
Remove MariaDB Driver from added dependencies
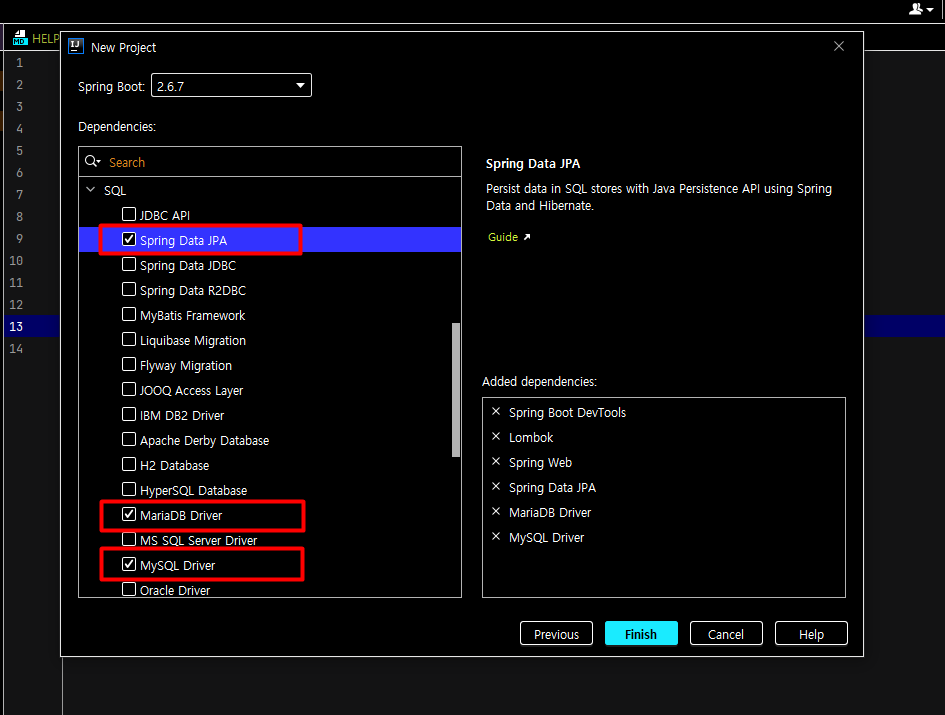(496, 512)
